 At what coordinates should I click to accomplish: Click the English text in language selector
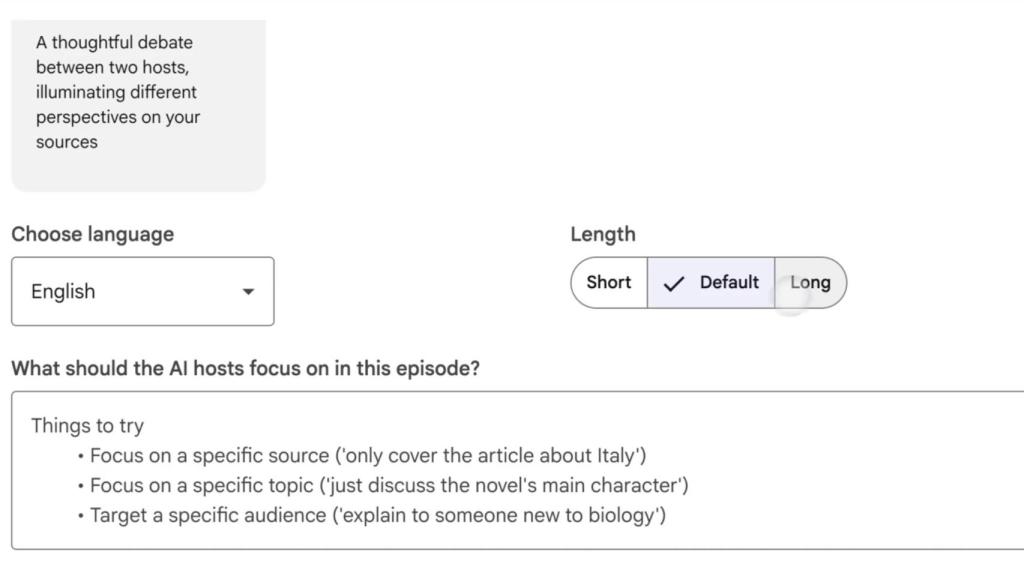pos(63,291)
